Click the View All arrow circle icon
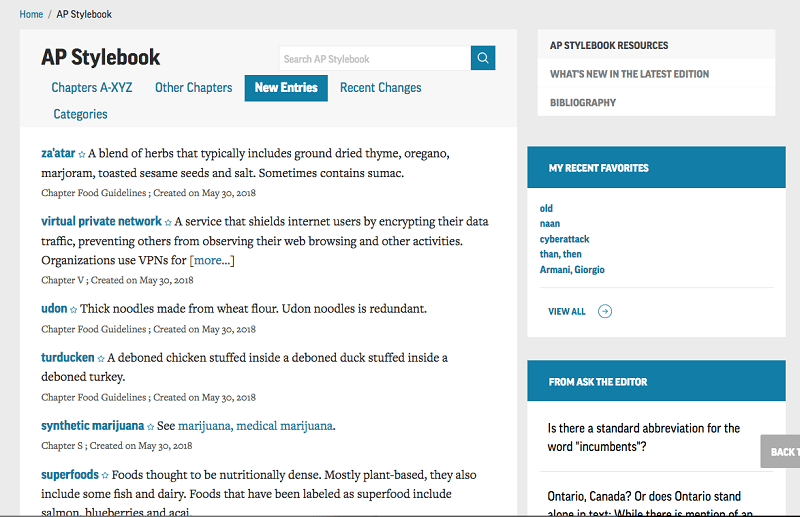 (605, 311)
